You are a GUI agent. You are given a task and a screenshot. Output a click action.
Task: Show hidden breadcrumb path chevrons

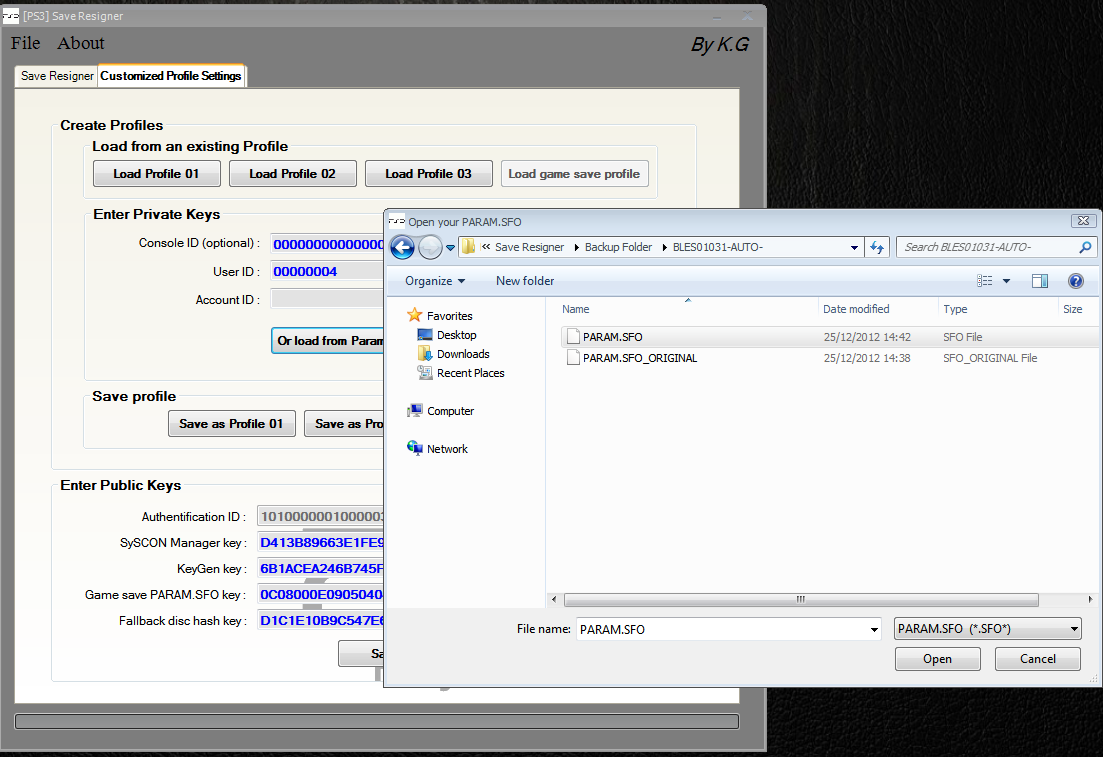pos(485,247)
